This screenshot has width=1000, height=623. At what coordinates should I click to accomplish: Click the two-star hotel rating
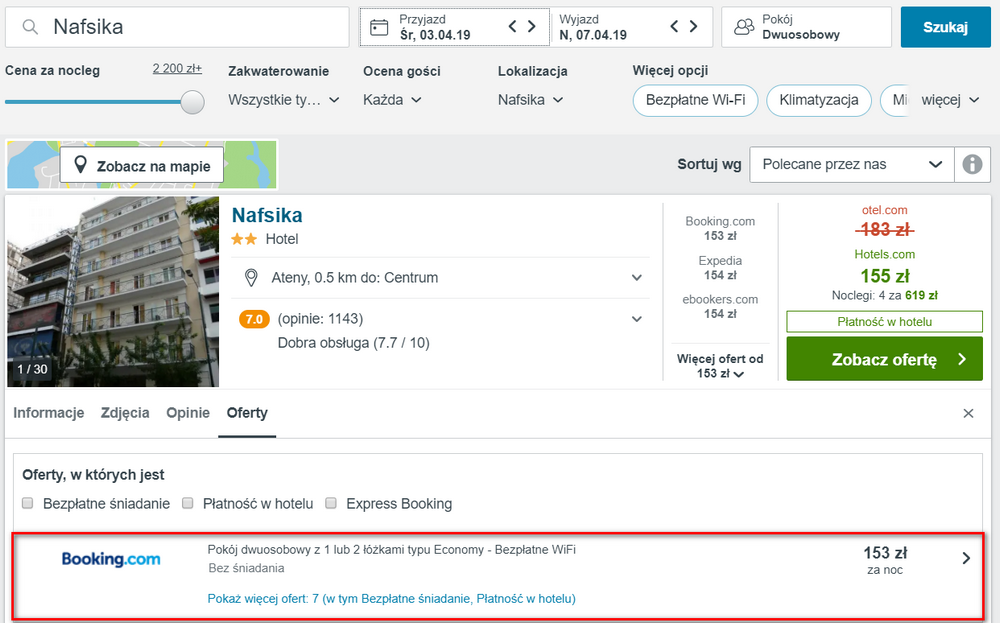(244, 239)
